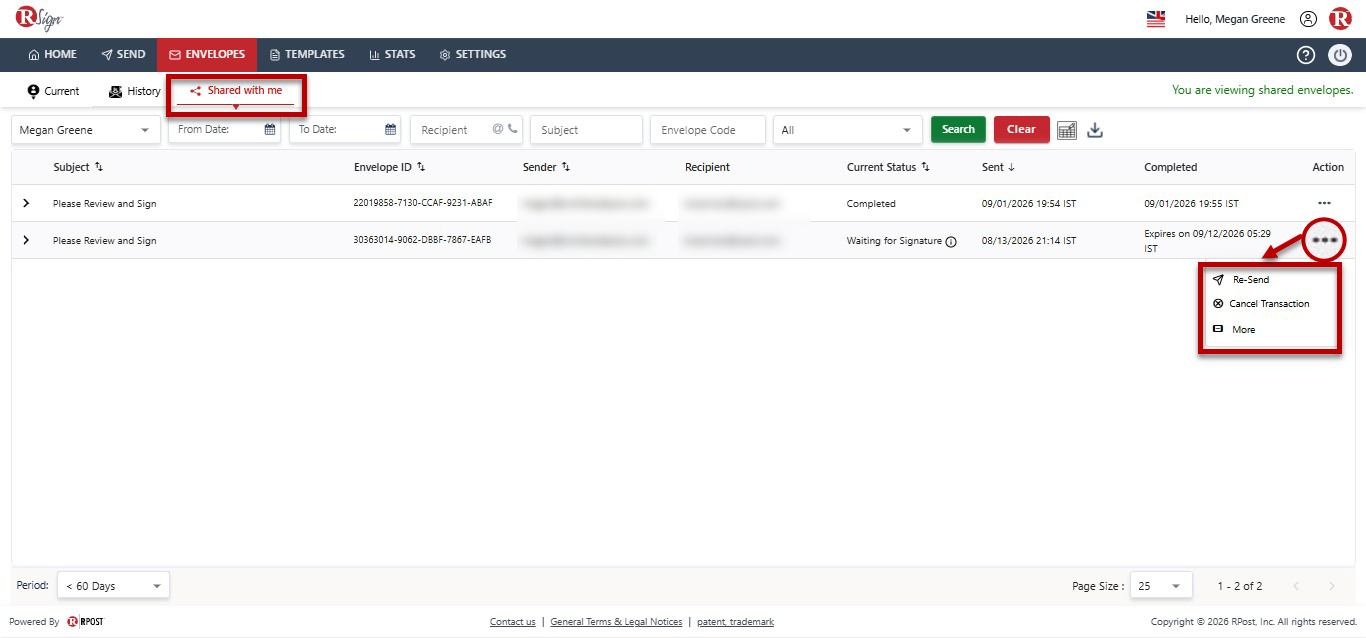Open the help question mark icon

1306,55
